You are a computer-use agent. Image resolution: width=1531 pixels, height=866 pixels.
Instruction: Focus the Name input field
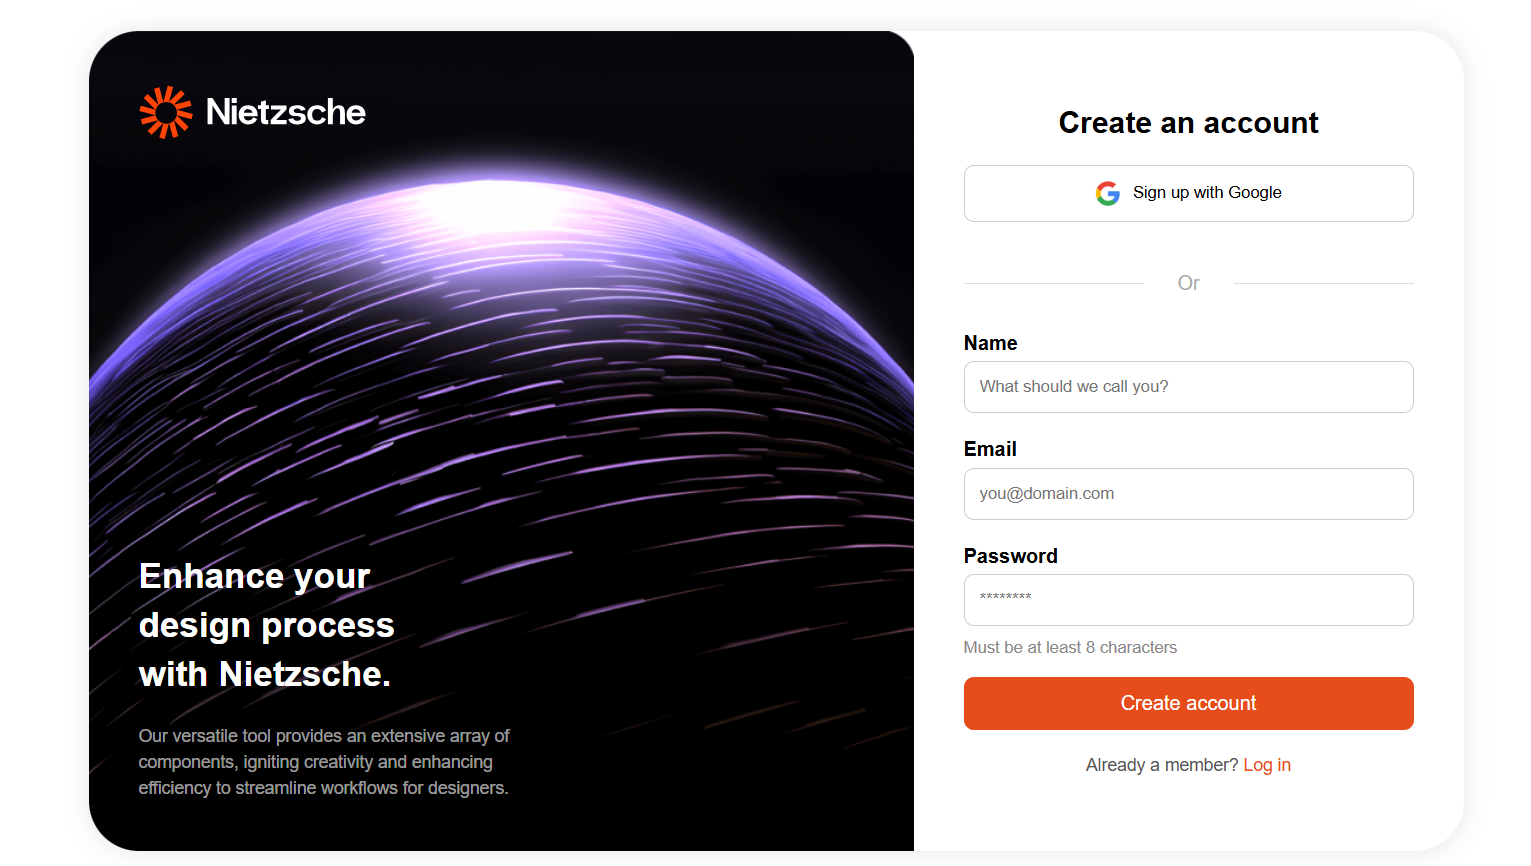point(1188,387)
